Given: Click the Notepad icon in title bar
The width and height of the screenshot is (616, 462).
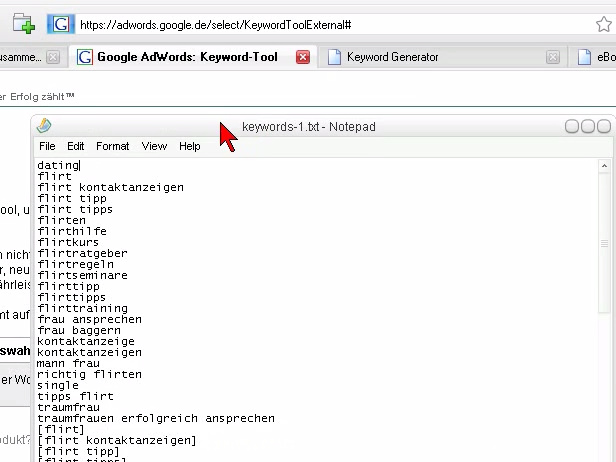Looking at the screenshot, I should [x=44, y=126].
